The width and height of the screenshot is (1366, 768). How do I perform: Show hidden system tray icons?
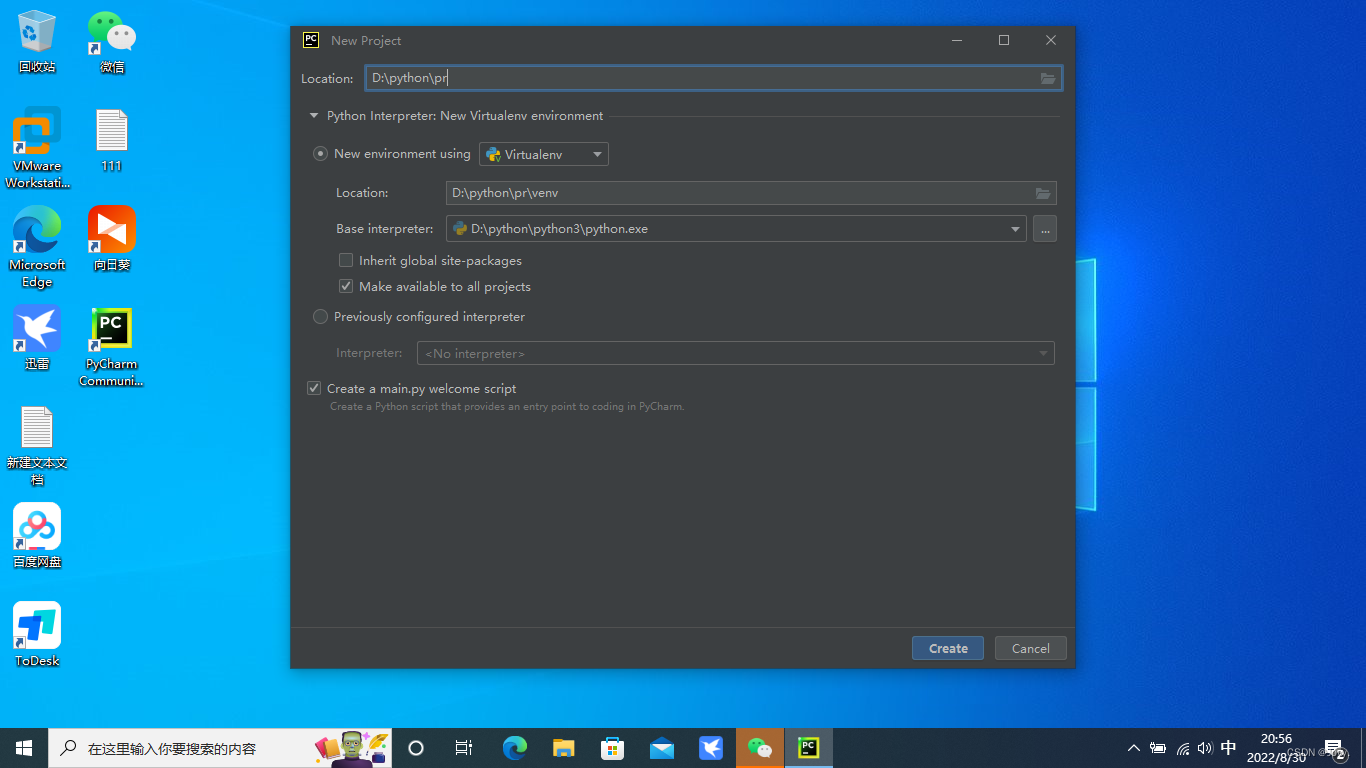(x=1133, y=748)
